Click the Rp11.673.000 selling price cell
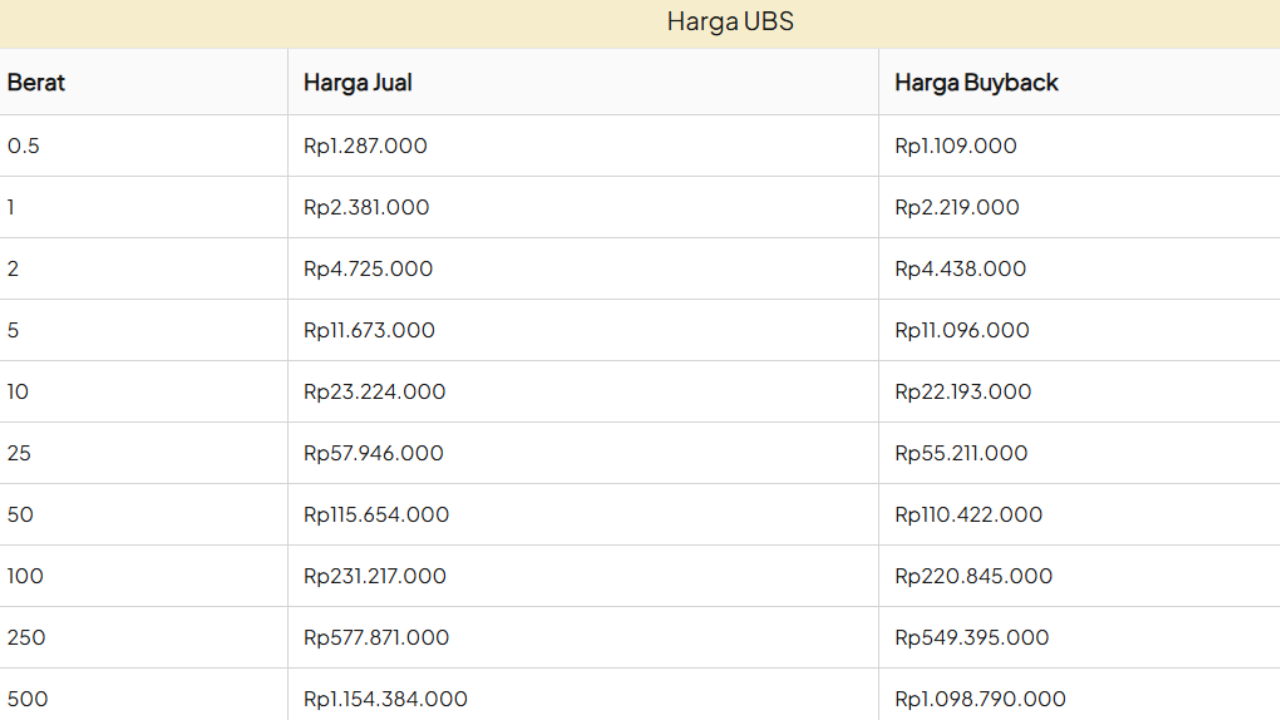 (x=369, y=331)
